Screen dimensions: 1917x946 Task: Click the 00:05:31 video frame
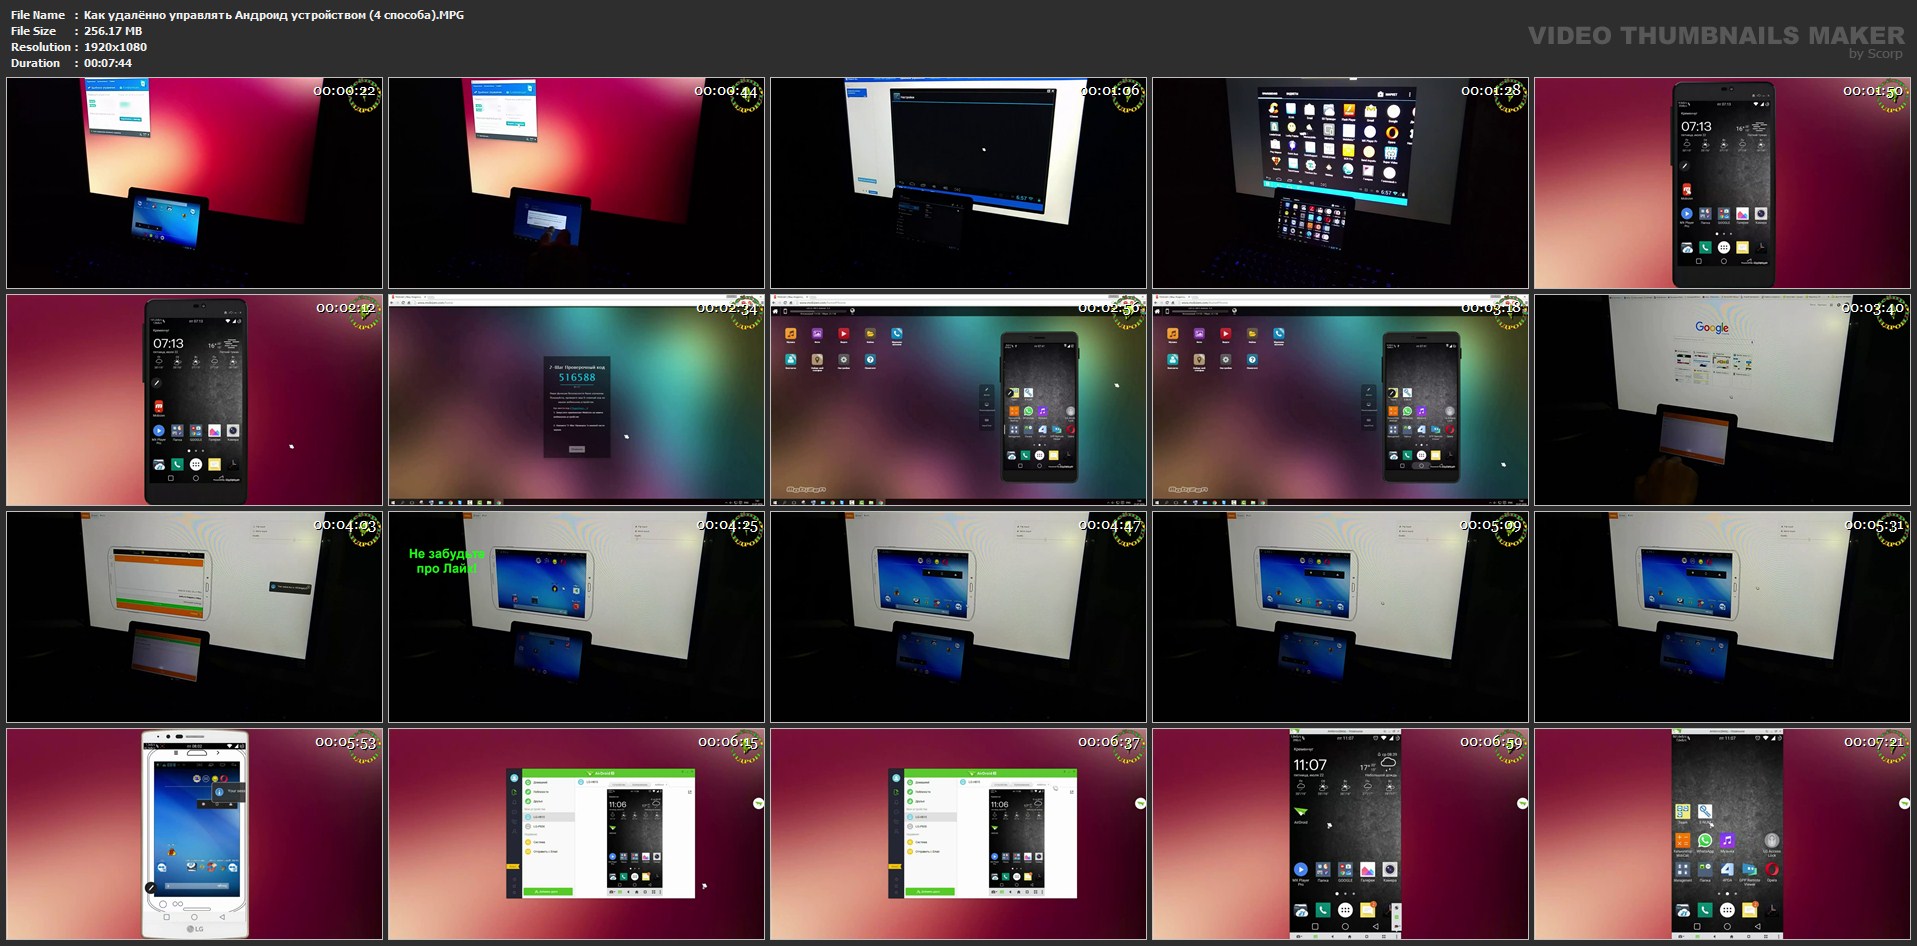[1722, 617]
